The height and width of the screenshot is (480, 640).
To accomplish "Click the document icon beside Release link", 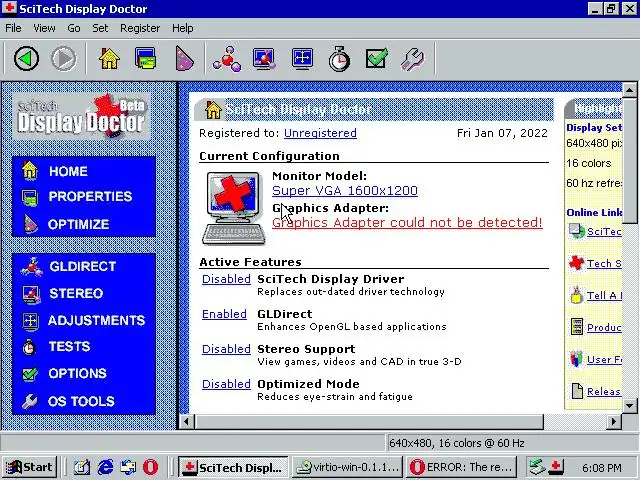I will click(x=577, y=391).
